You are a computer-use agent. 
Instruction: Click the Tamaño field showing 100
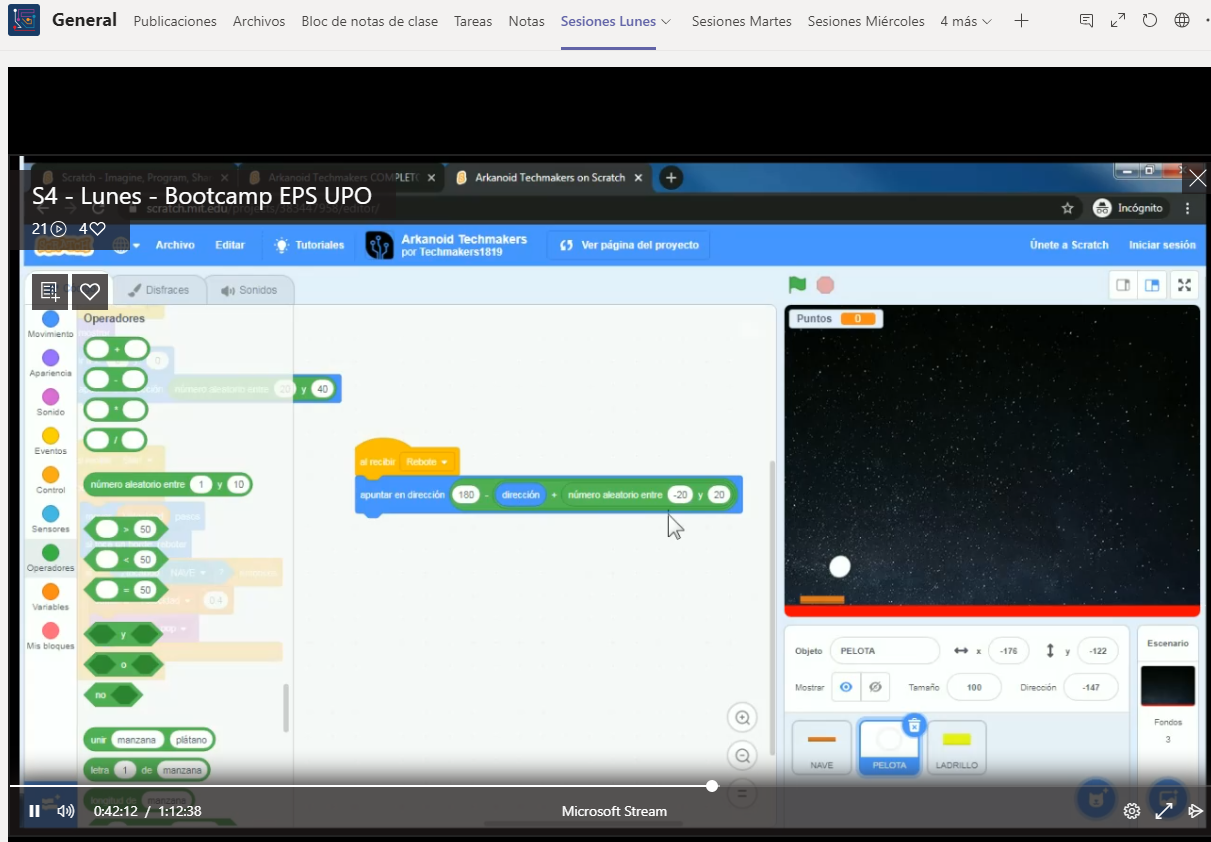pyautogui.click(x=974, y=687)
